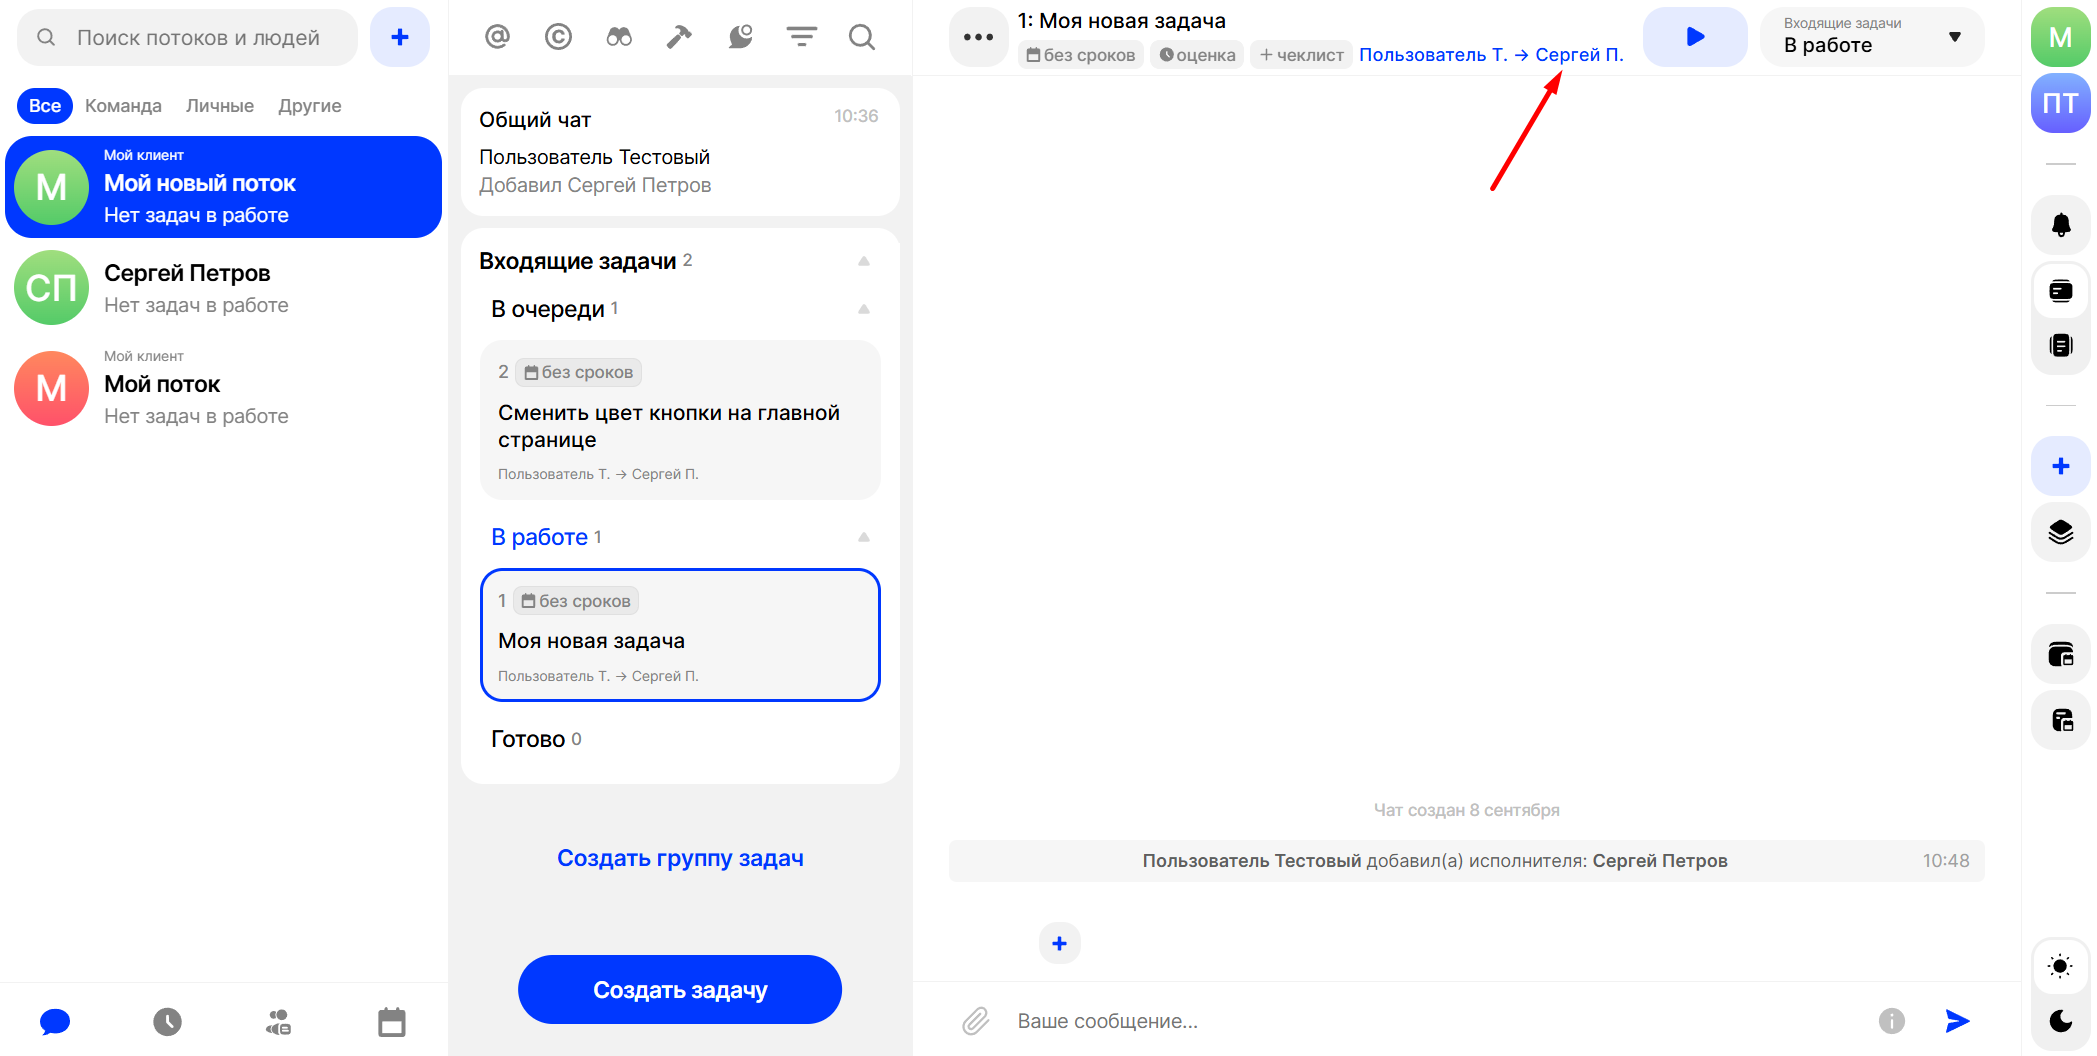Send message with paper plane icon
This screenshot has height=1056, width=2097.
click(x=1957, y=1020)
